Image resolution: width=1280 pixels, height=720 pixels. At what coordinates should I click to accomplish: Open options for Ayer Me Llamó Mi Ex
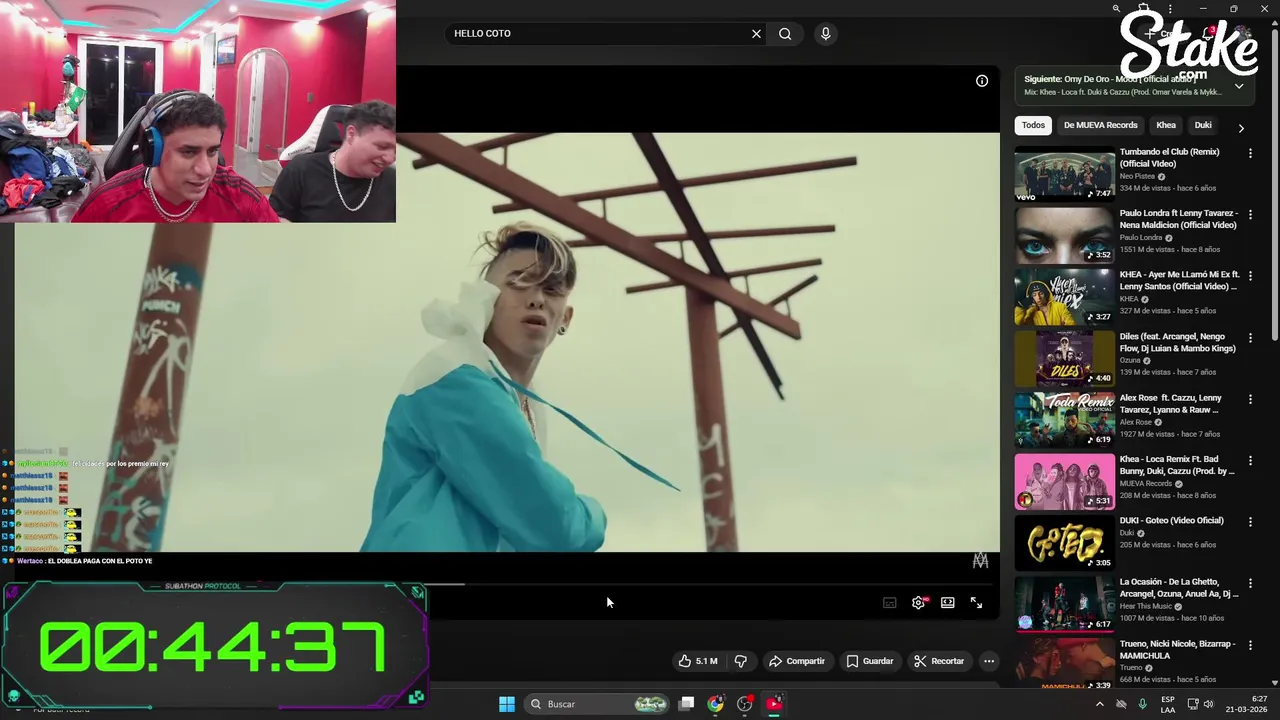[1250, 276]
